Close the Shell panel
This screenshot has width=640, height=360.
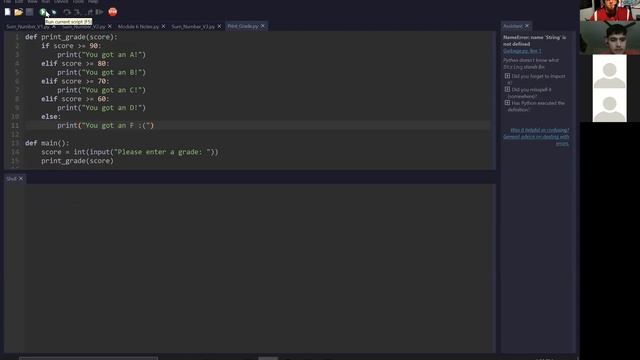click(21, 179)
